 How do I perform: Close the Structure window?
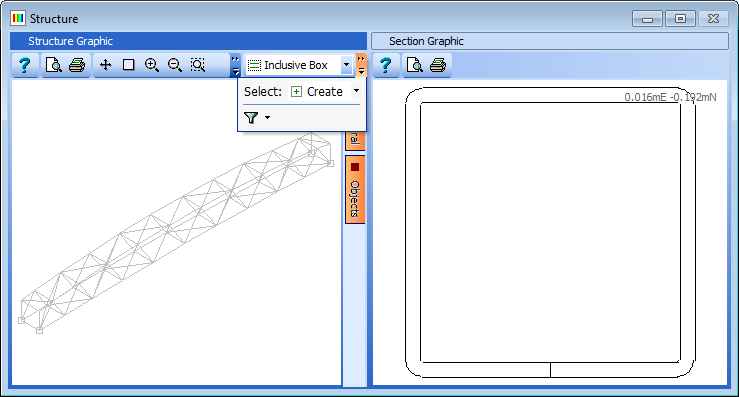click(713, 19)
